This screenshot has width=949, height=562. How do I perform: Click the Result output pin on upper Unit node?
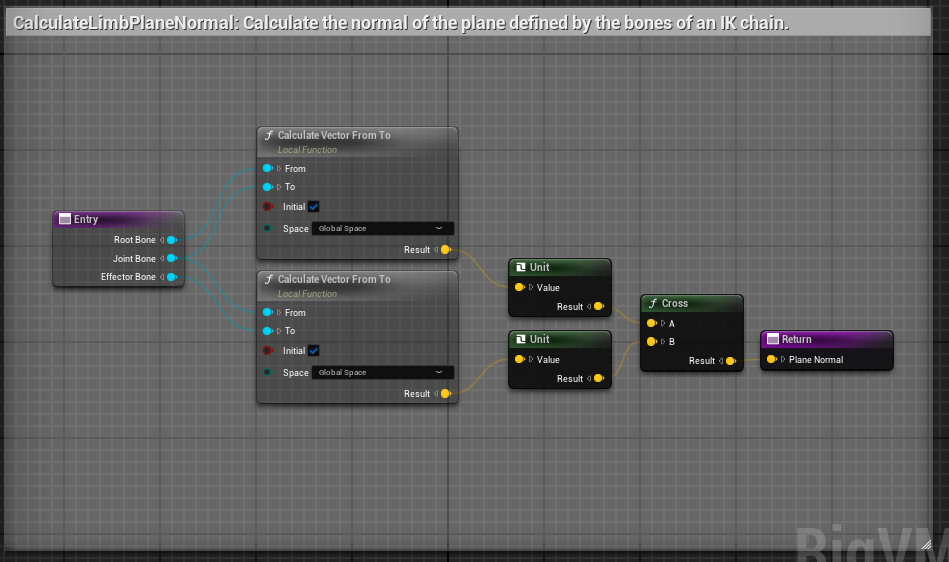pos(599,306)
